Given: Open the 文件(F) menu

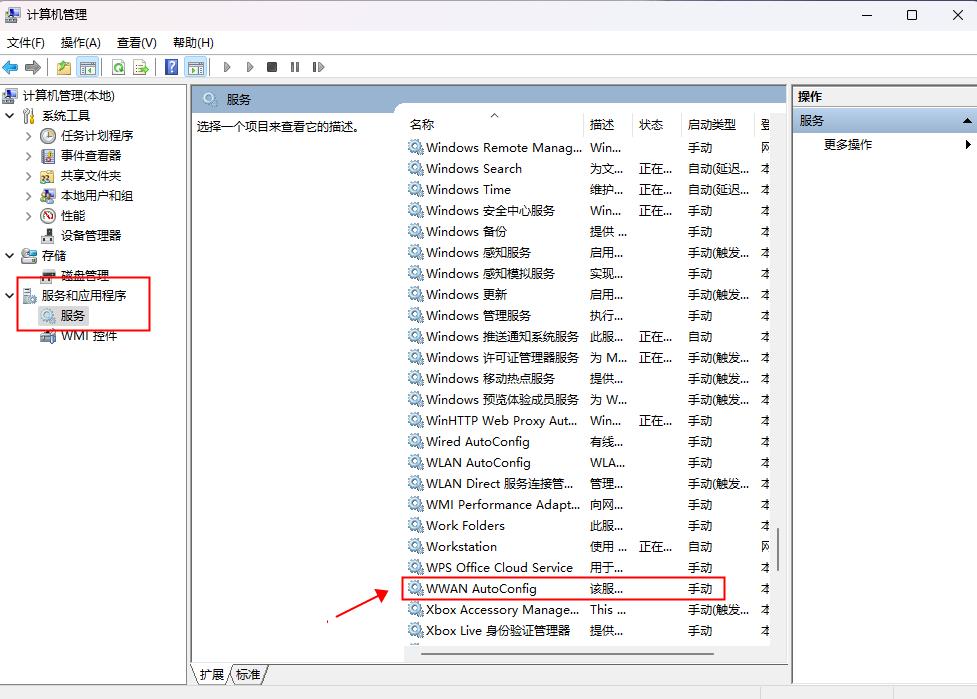Looking at the screenshot, I should [26, 42].
